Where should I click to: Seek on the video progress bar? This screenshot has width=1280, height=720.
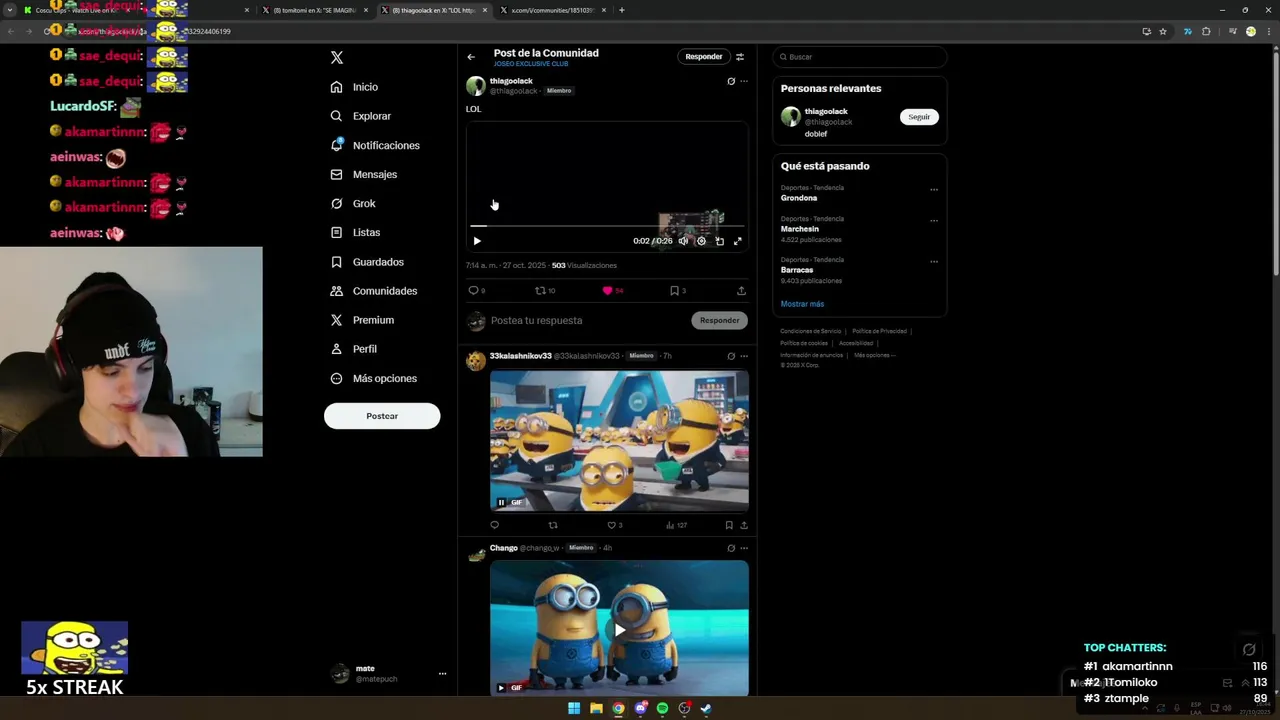tap(607, 227)
